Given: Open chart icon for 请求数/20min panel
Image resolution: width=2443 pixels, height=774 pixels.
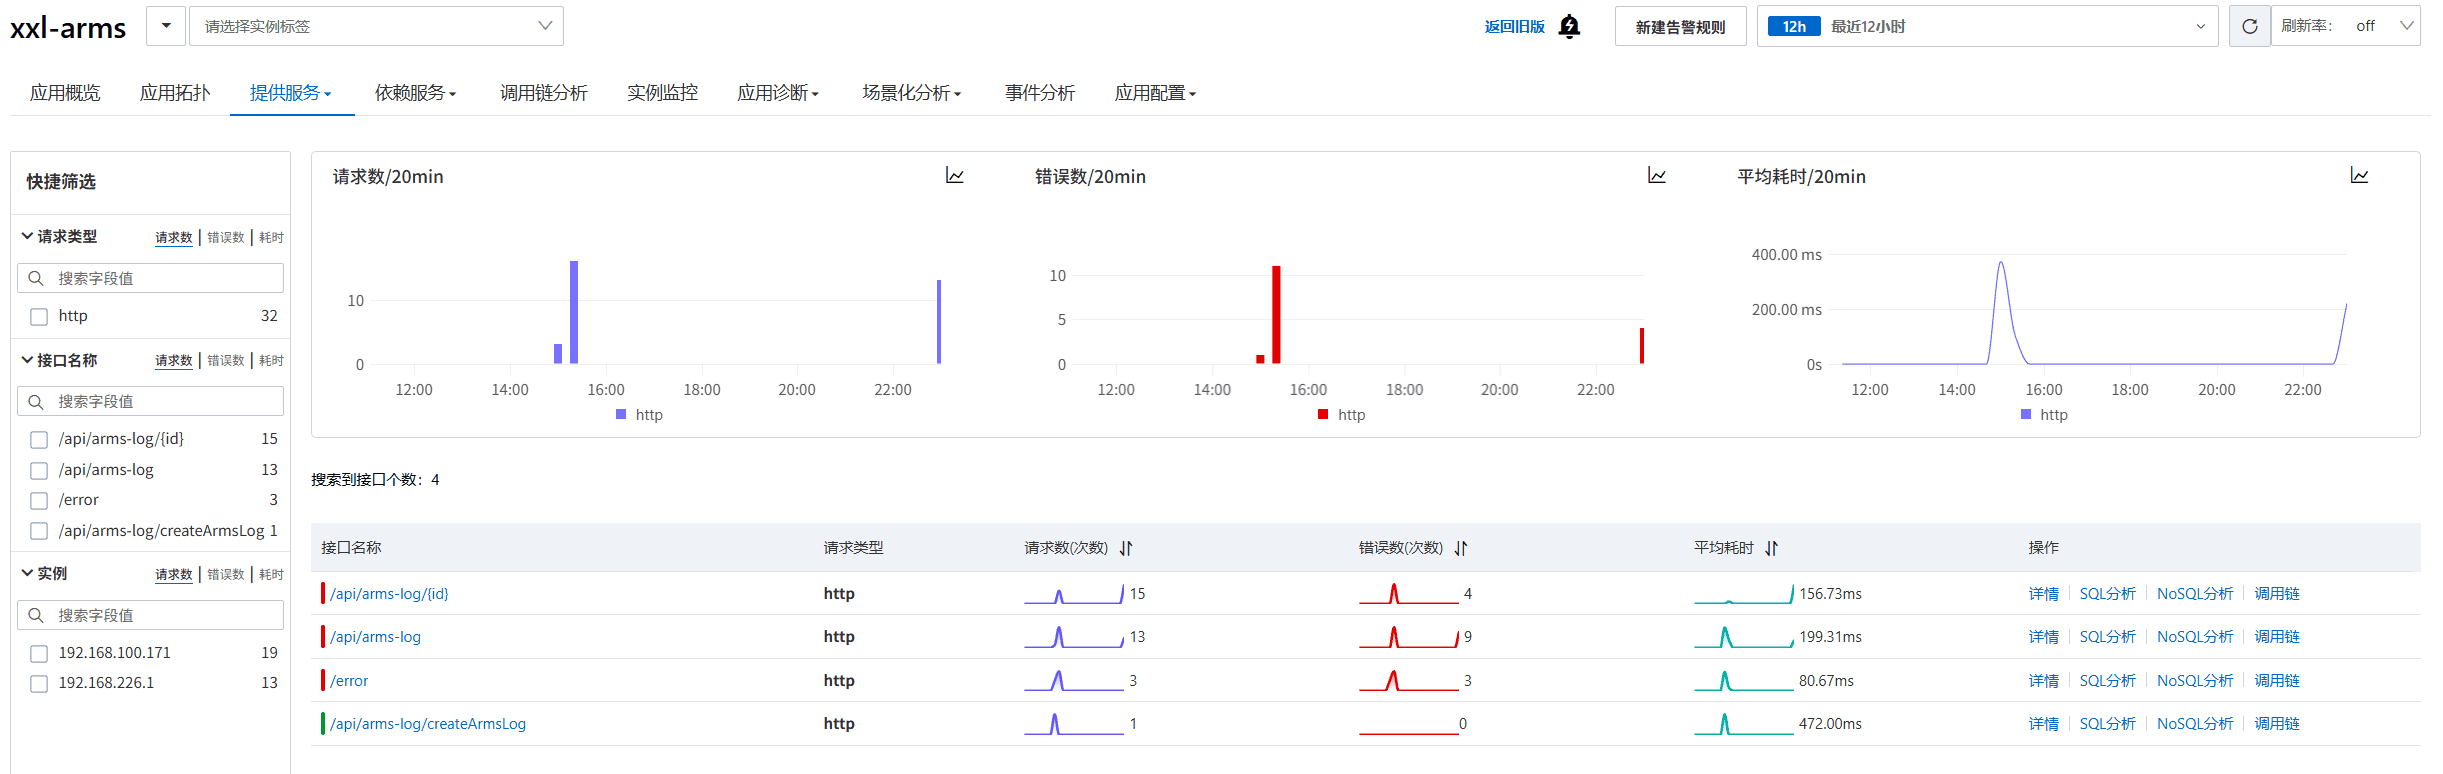Looking at the screenshot, I should point(955,176).
